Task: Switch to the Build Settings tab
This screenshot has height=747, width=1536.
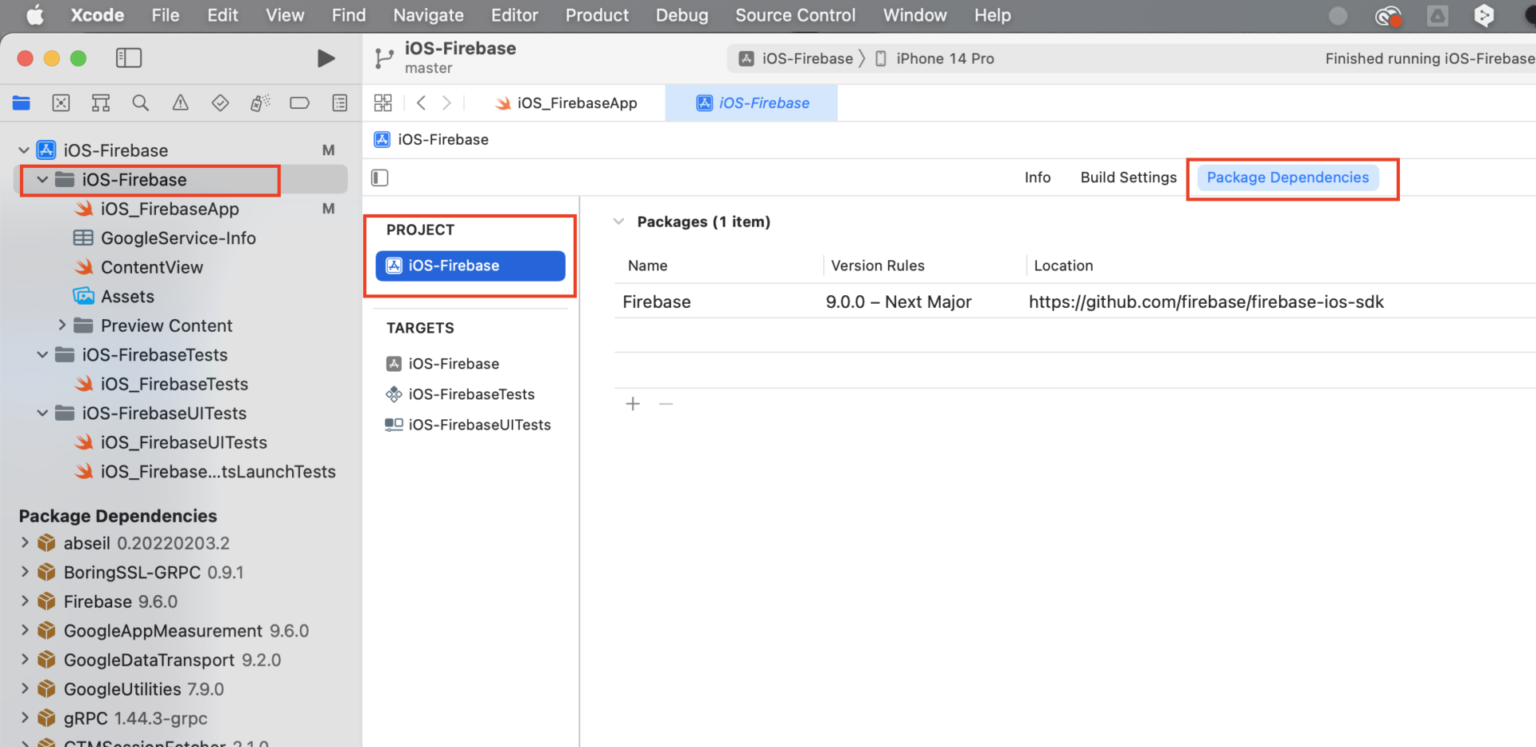Action: pos(1128,178)
